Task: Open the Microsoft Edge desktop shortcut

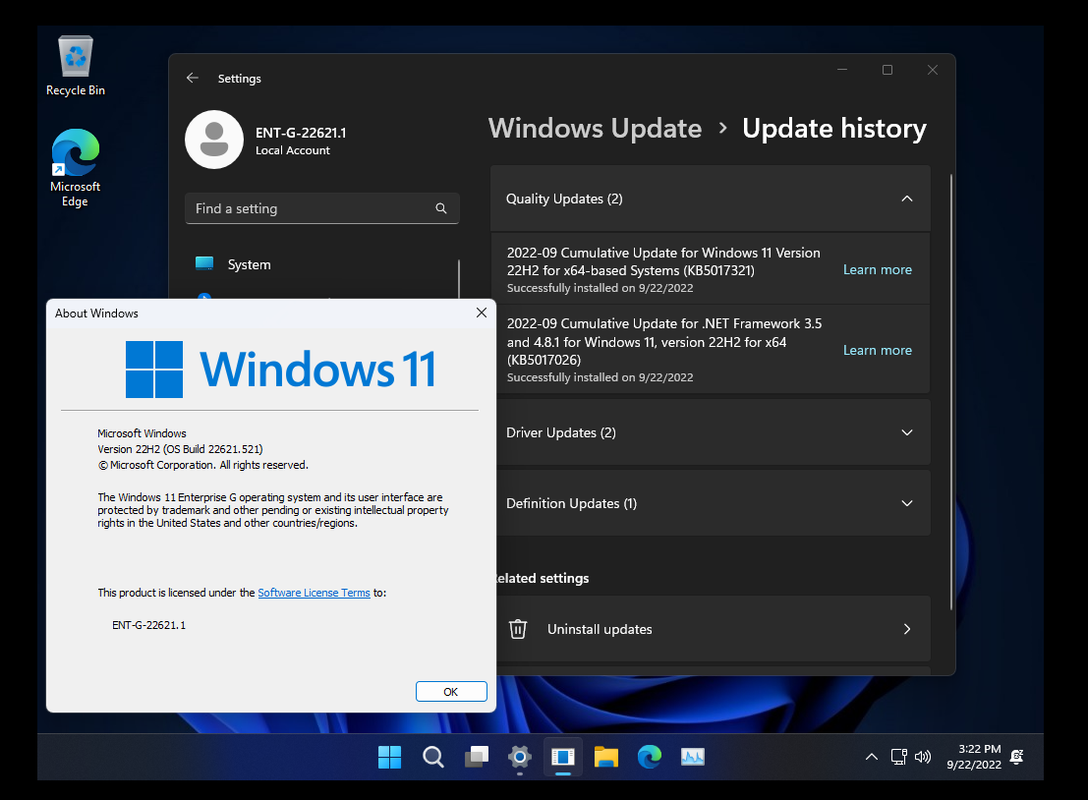Action: [75, 167]
